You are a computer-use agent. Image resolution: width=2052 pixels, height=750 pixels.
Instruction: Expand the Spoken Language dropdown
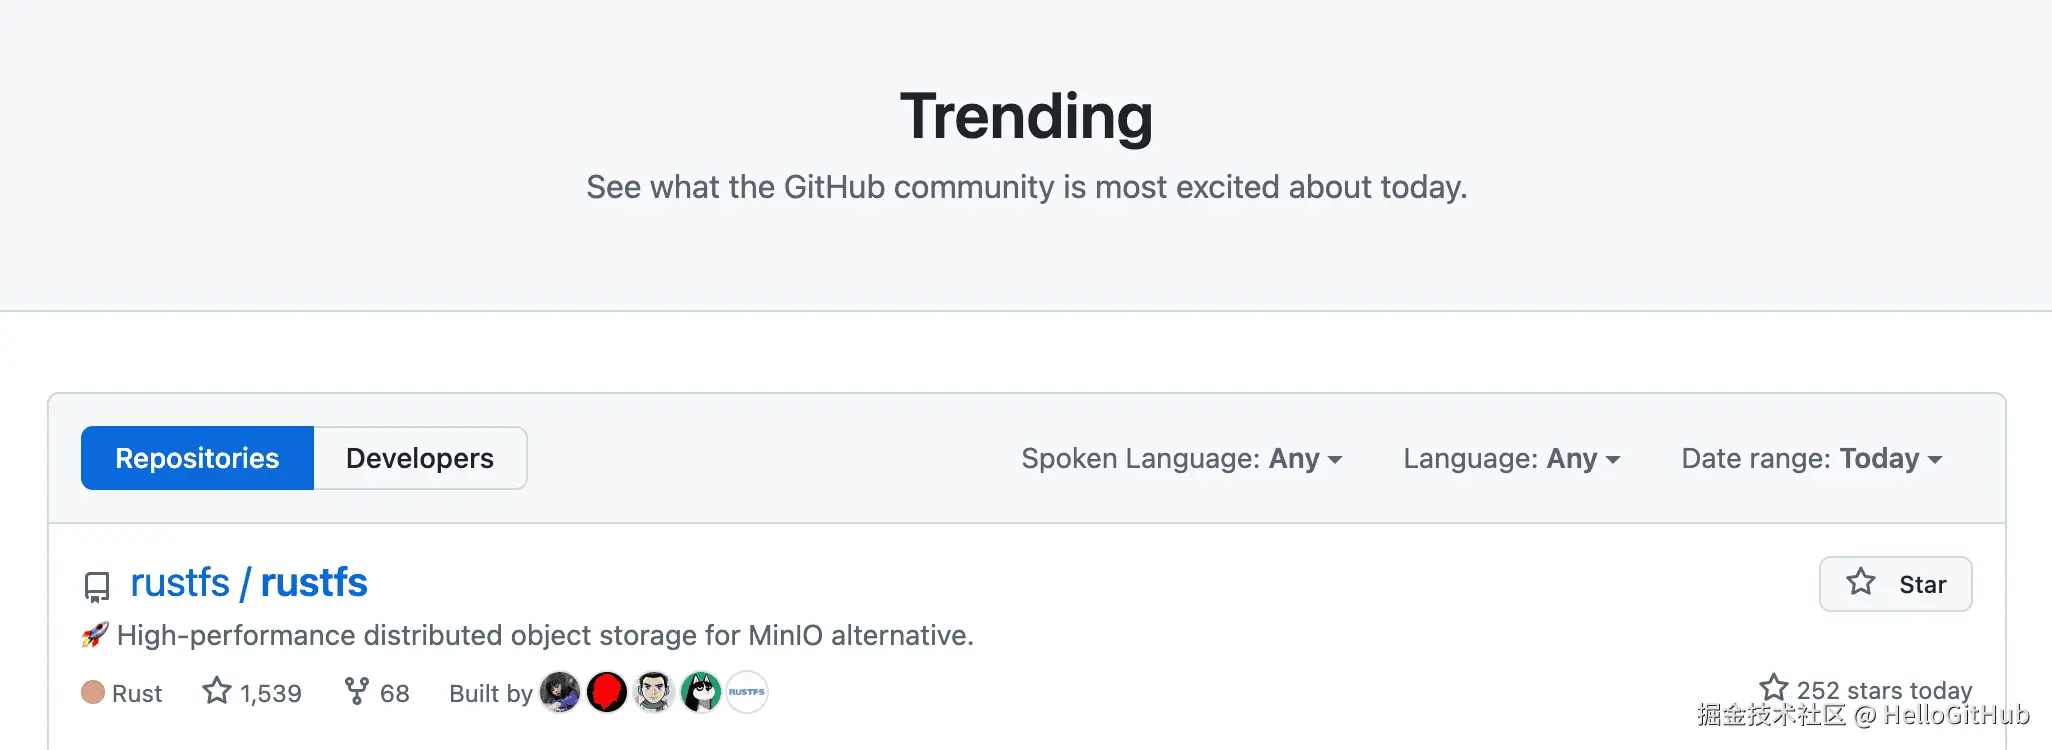tap(1181, 459)
